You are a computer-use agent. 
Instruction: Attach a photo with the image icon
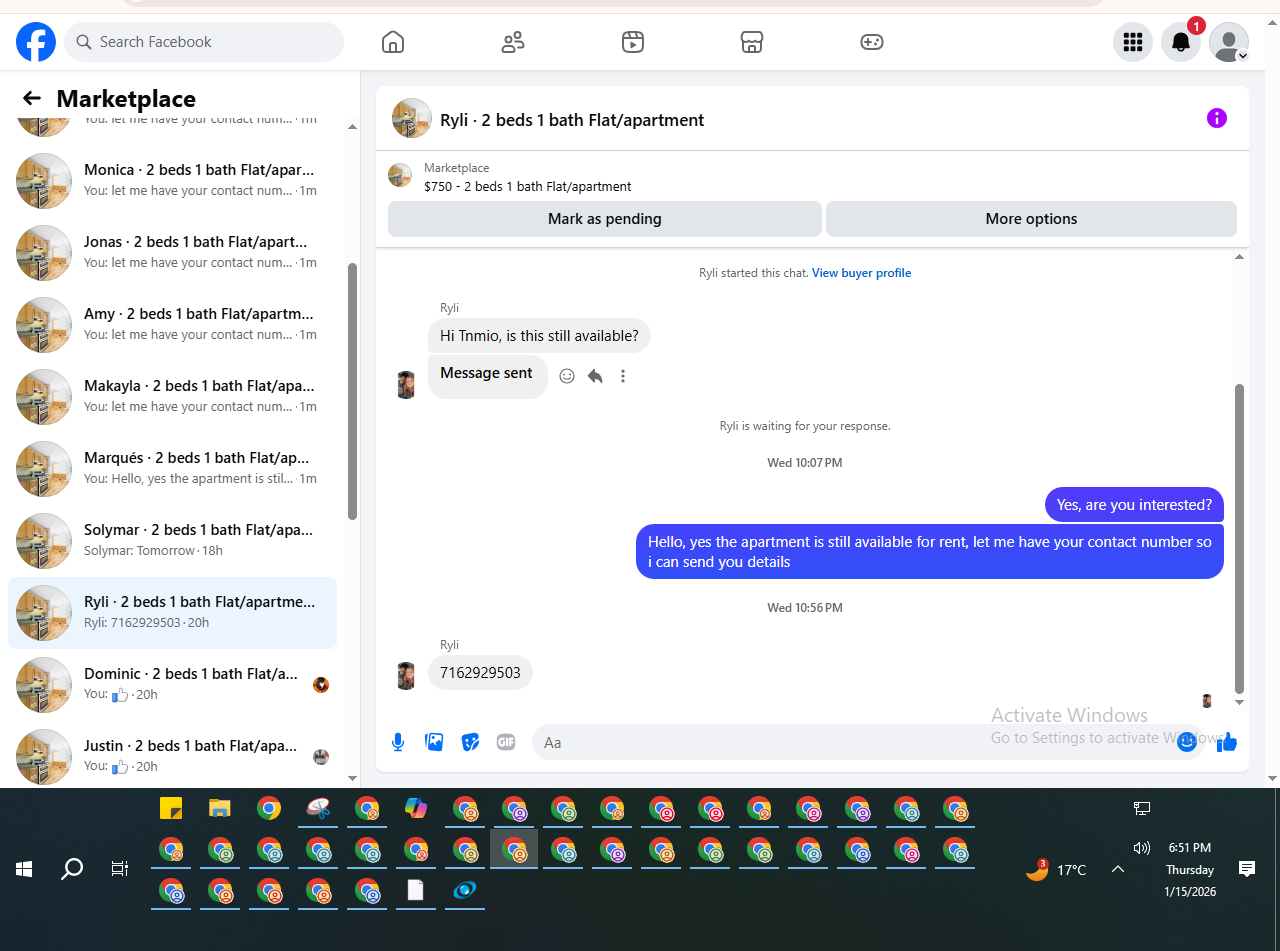(434, 742)
